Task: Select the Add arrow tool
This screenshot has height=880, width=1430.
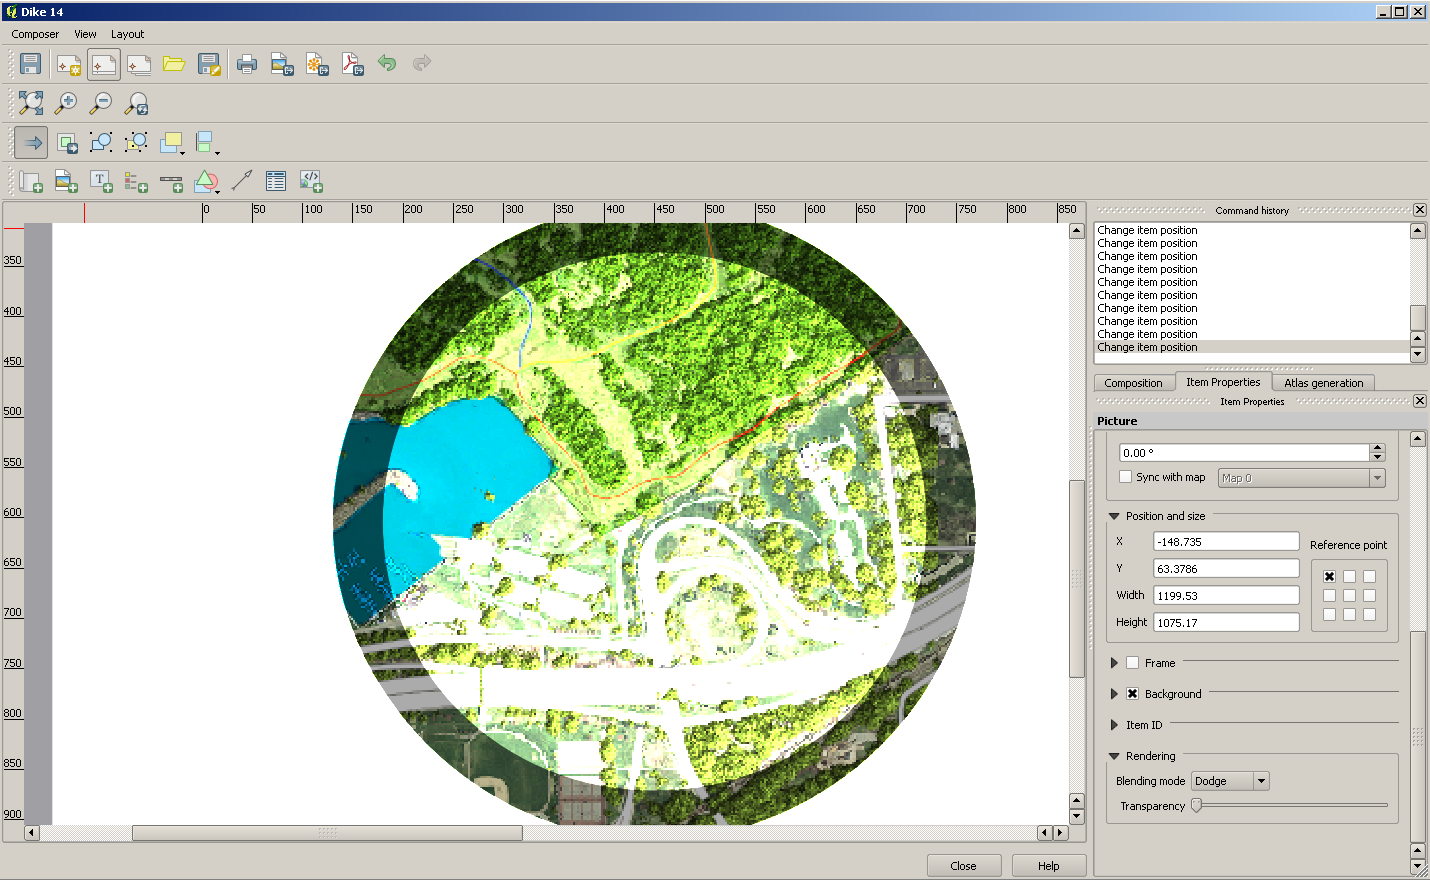Action: [x=241, y=181]
